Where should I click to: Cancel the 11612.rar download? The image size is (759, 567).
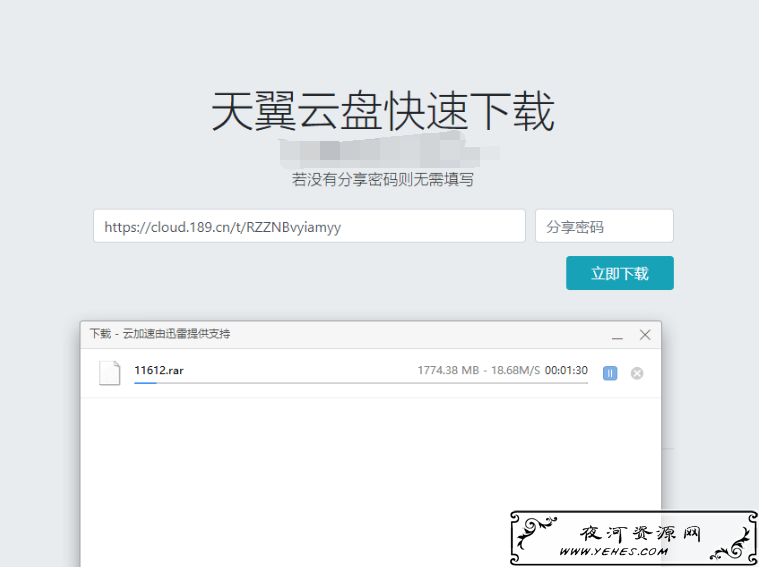click(637, 373)
